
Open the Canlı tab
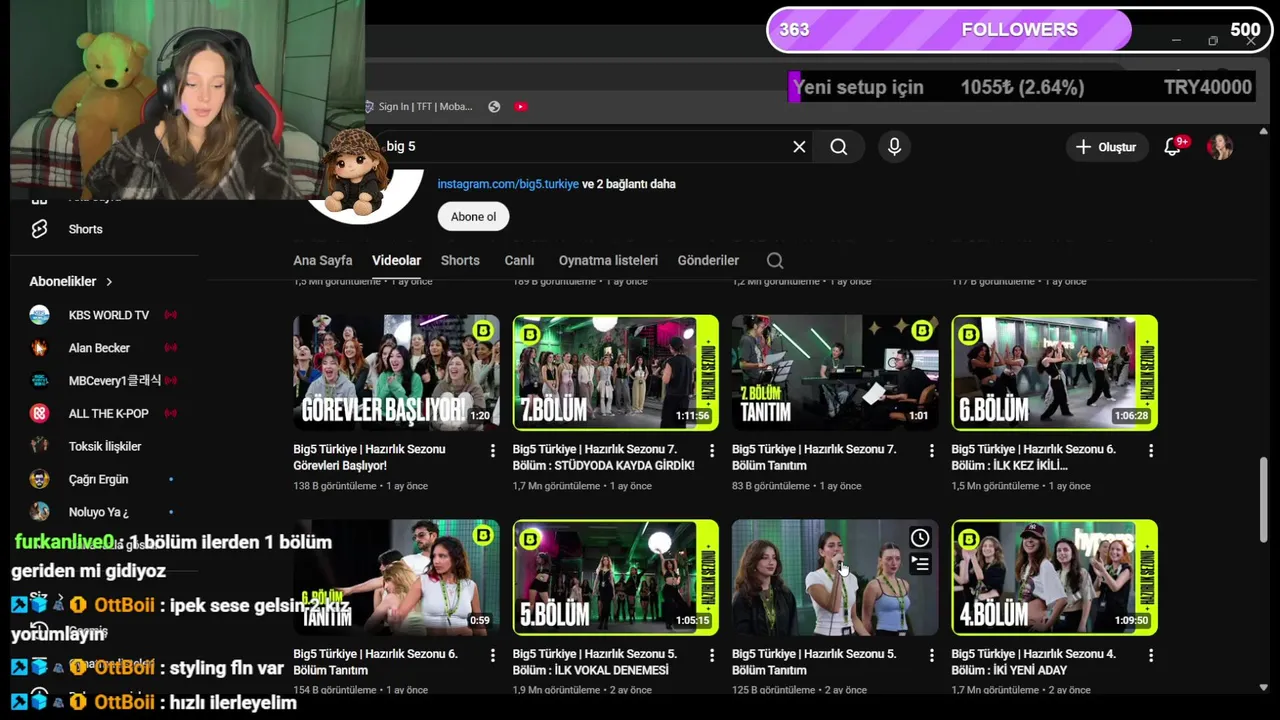tap(519, 260)
